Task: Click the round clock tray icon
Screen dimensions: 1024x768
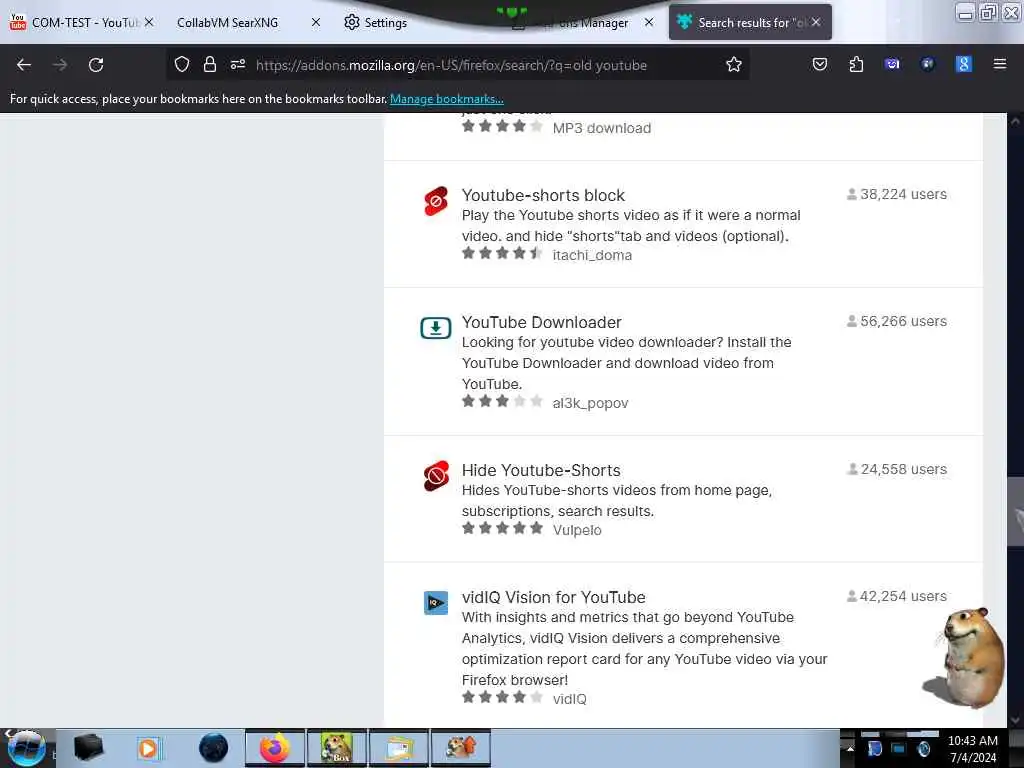Action: [923, 749]
